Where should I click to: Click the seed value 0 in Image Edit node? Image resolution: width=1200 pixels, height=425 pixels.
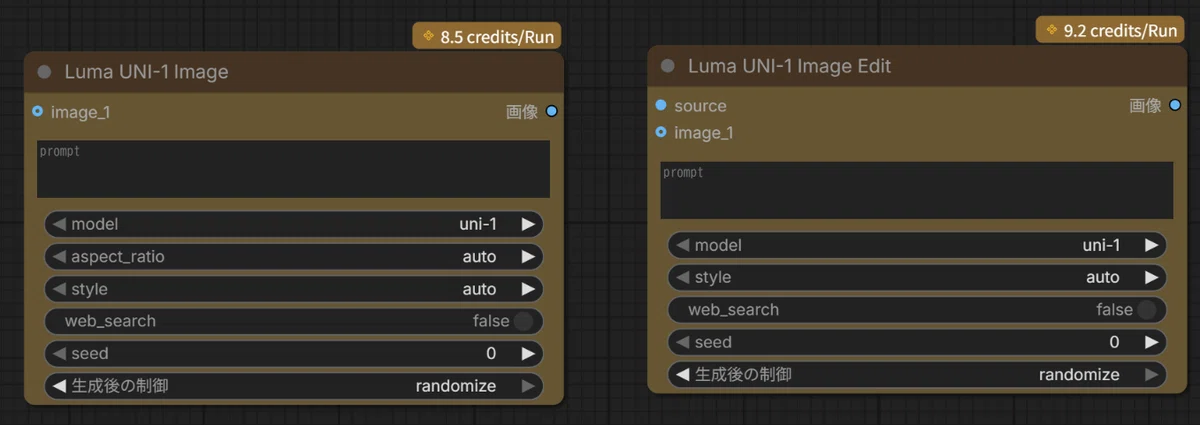point(1114,342)
